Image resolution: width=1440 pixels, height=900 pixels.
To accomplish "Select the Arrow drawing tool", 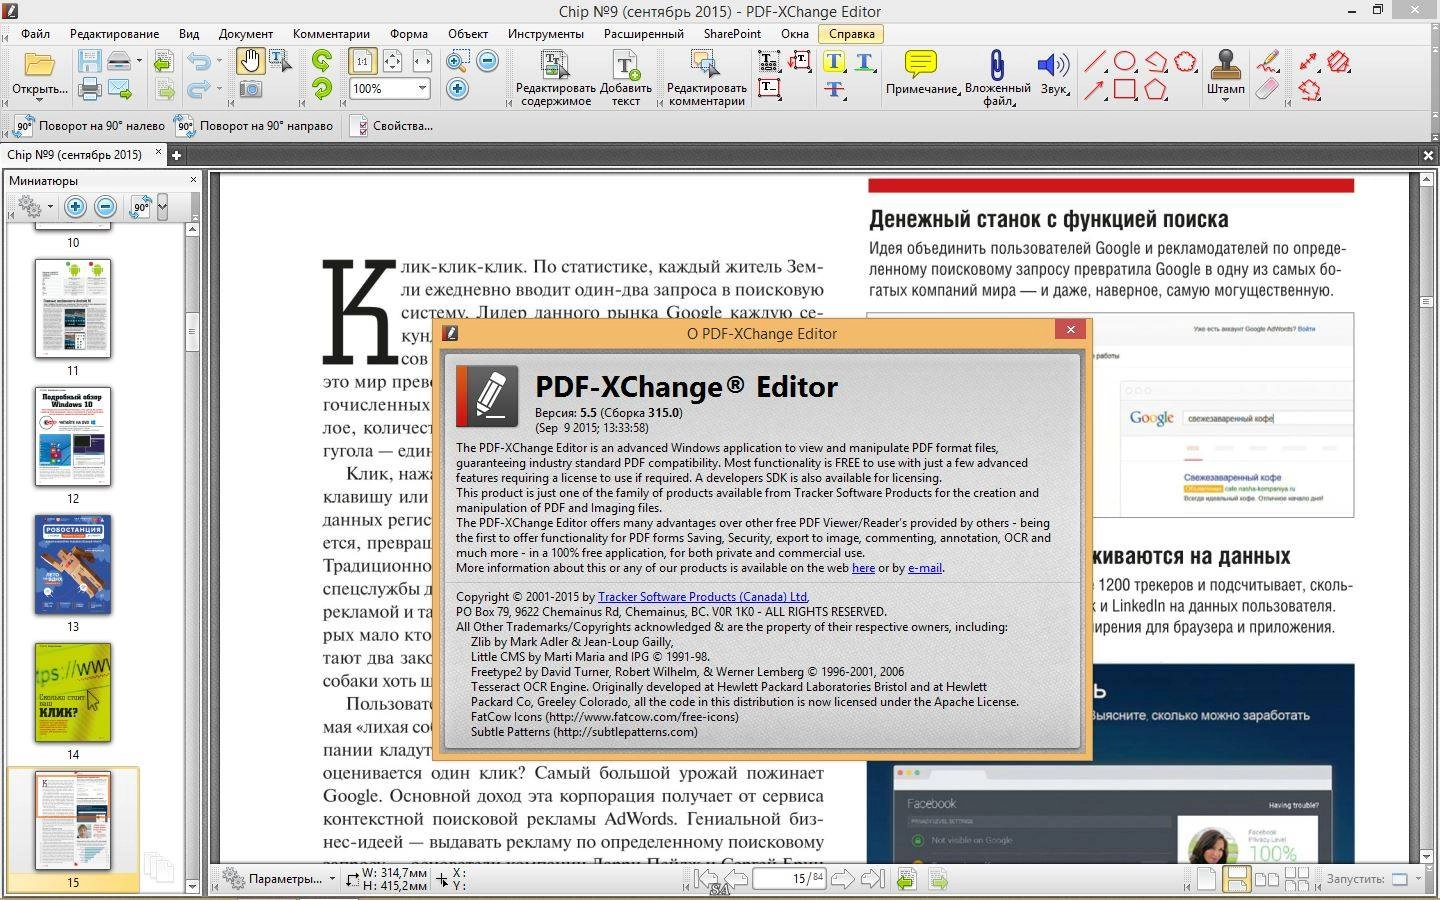I will (x=1095, y=90).
